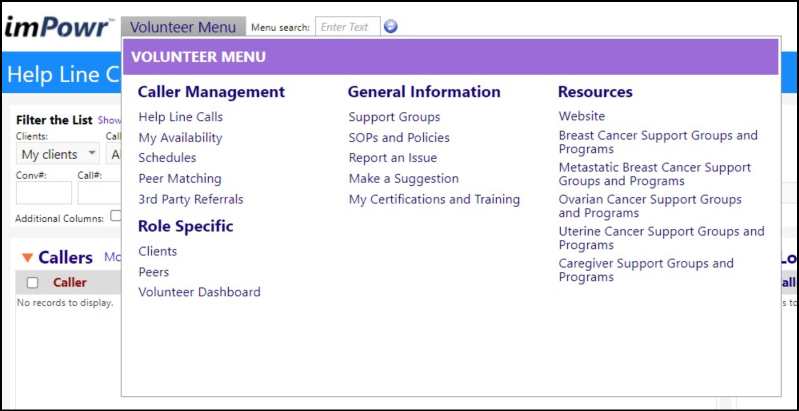799x411 pixels.
Task: Click the Conv# input box
Action: 44,193
